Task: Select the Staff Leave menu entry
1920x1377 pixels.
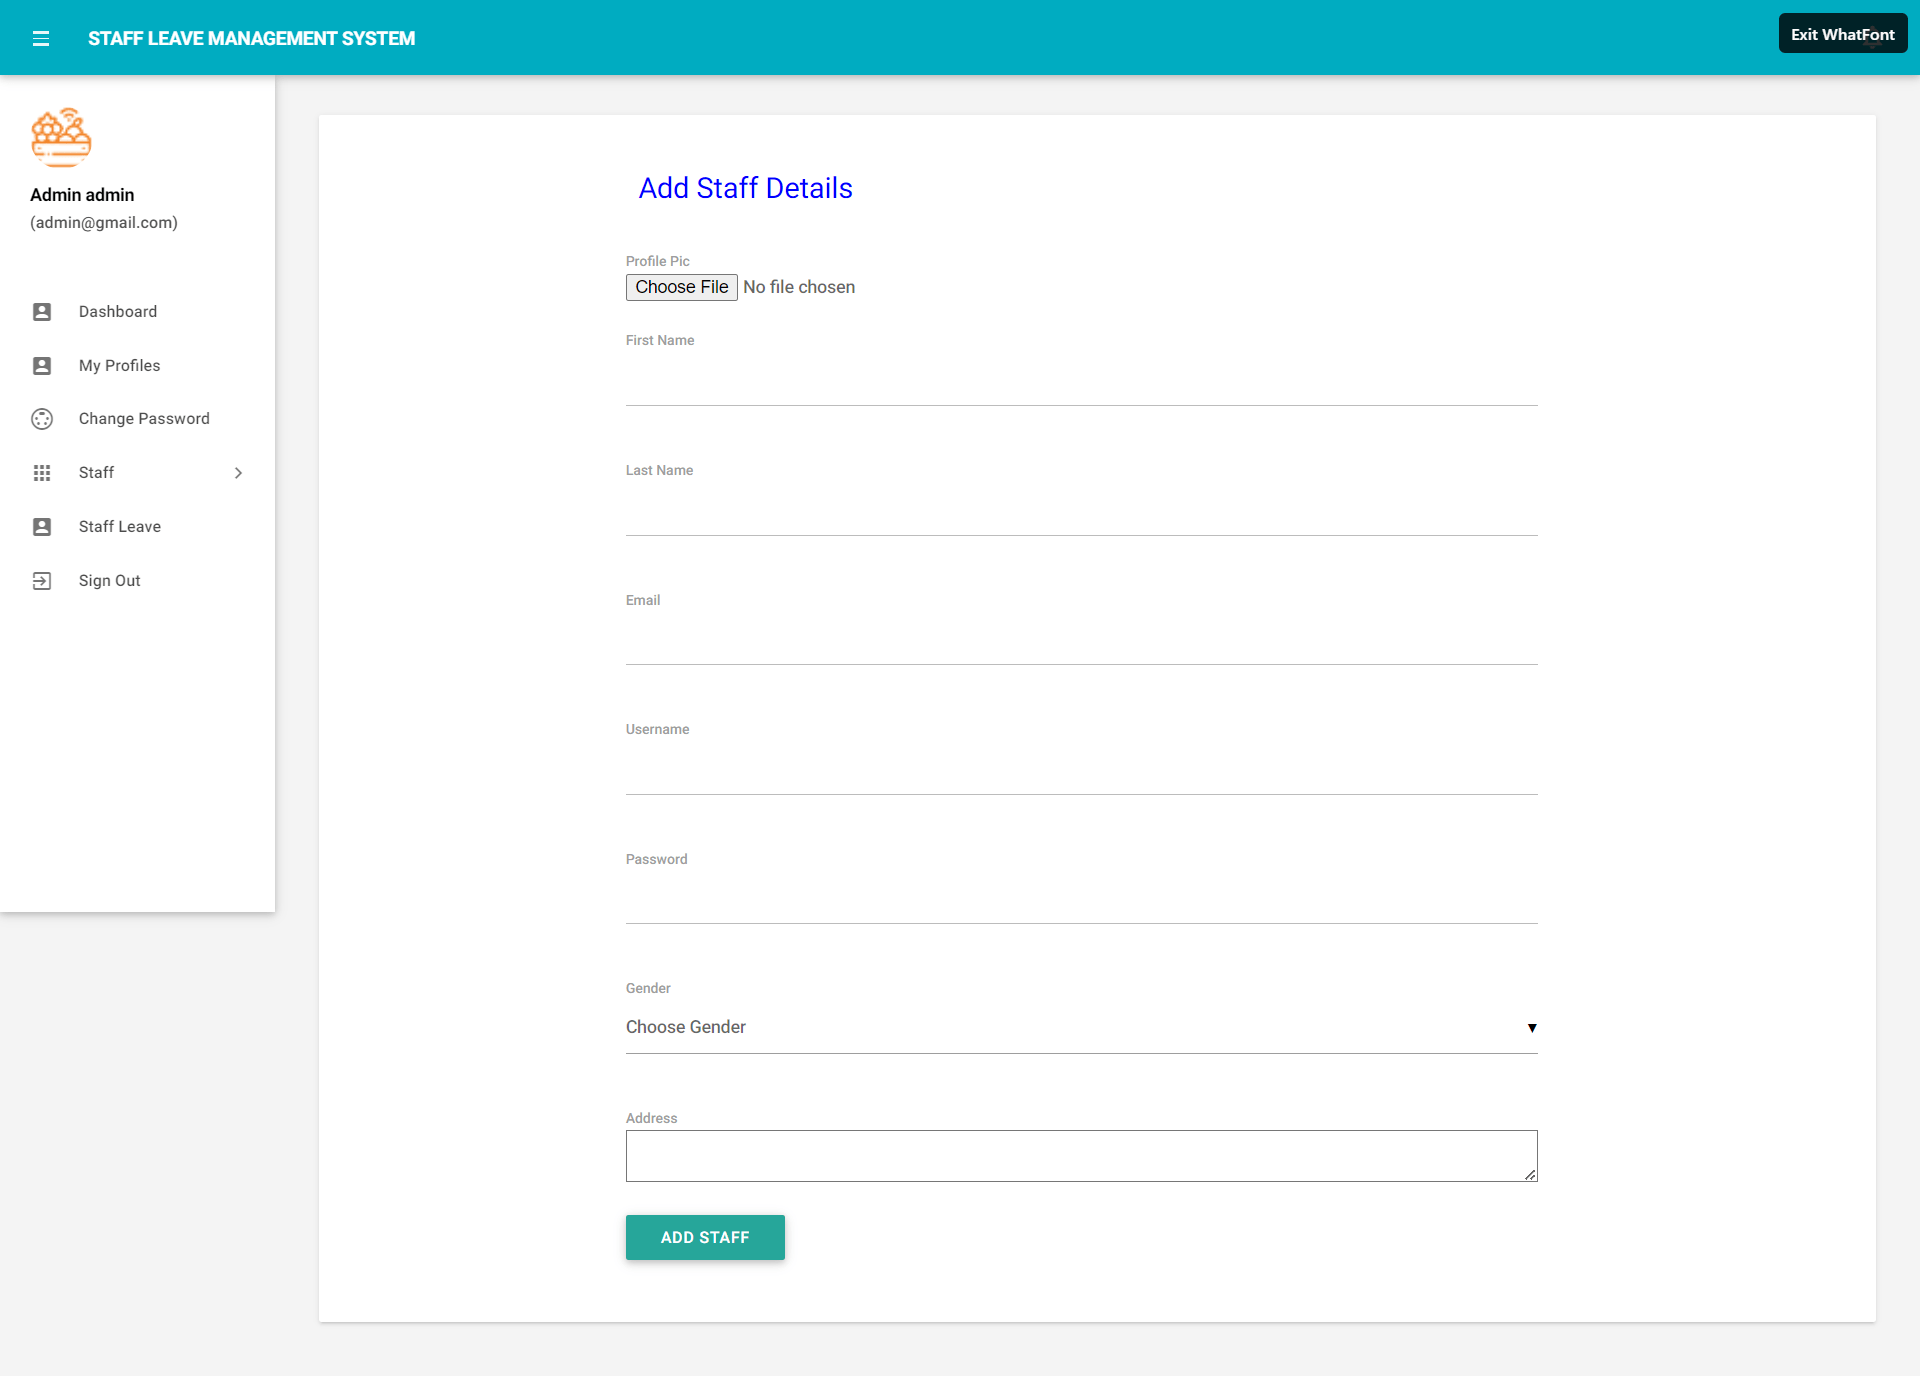Action: coord(120,526)
